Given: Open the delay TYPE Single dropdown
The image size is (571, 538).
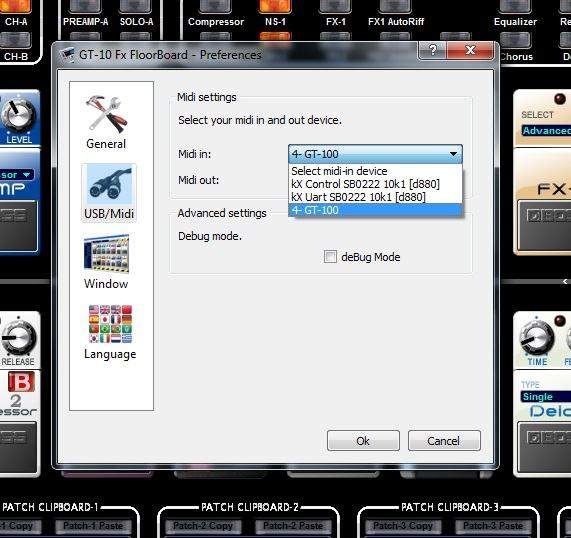Looking at the screenshot, I should (x=546, y=396).
